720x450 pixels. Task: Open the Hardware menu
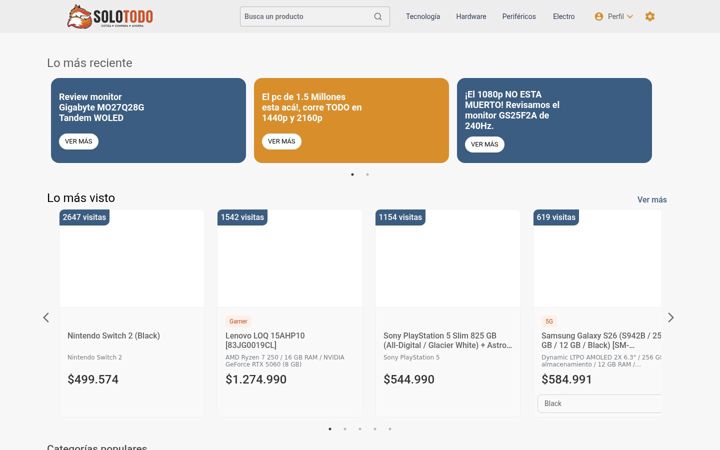[471, 17]
